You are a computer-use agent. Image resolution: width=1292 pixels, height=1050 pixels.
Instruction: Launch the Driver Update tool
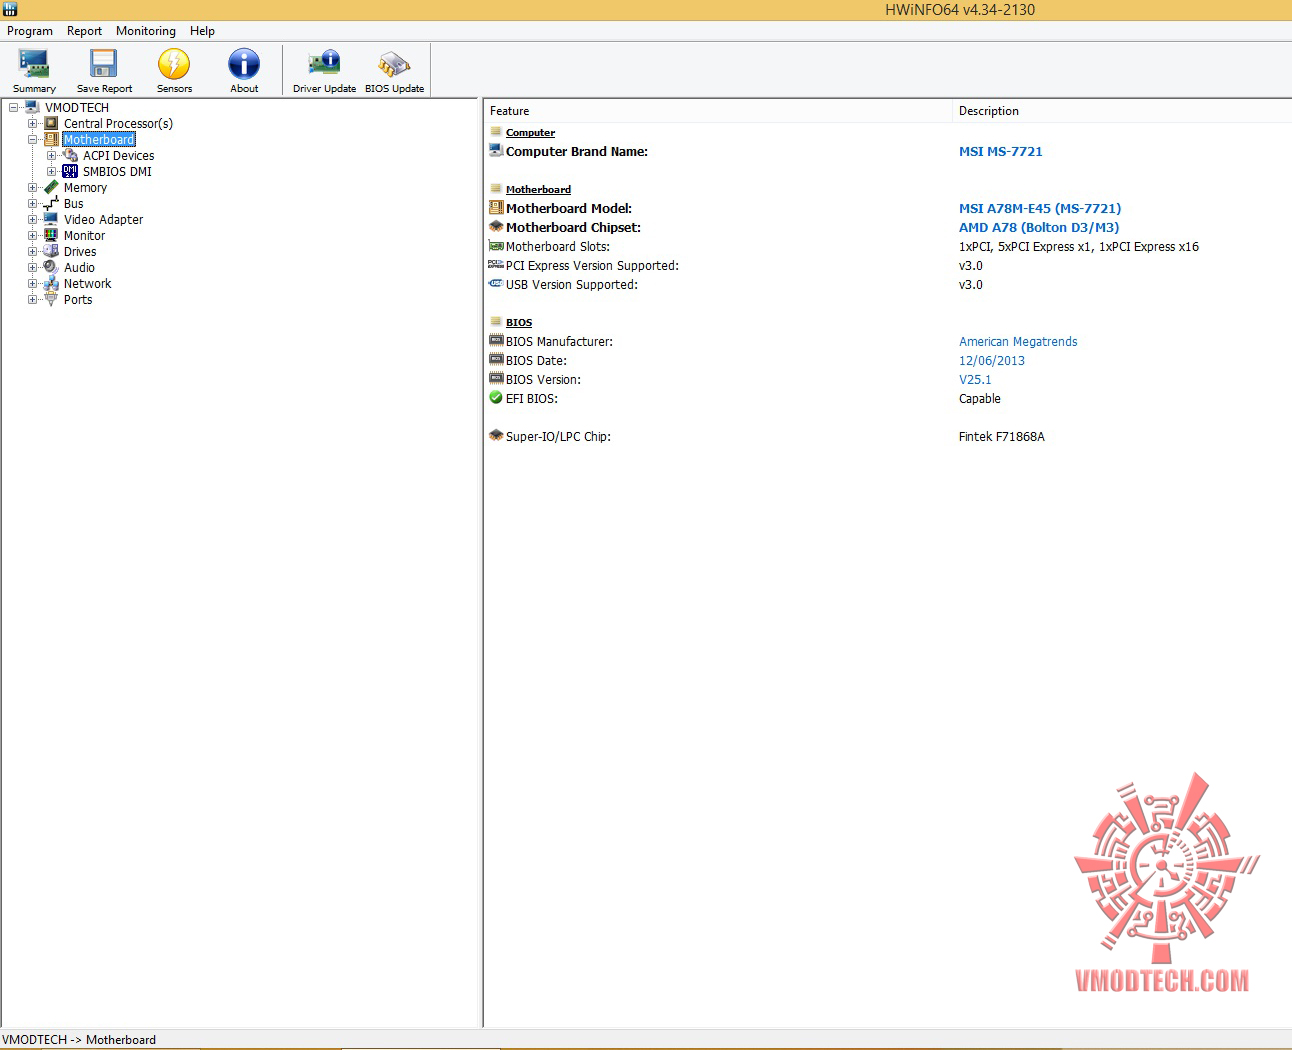tap(324, 71)
